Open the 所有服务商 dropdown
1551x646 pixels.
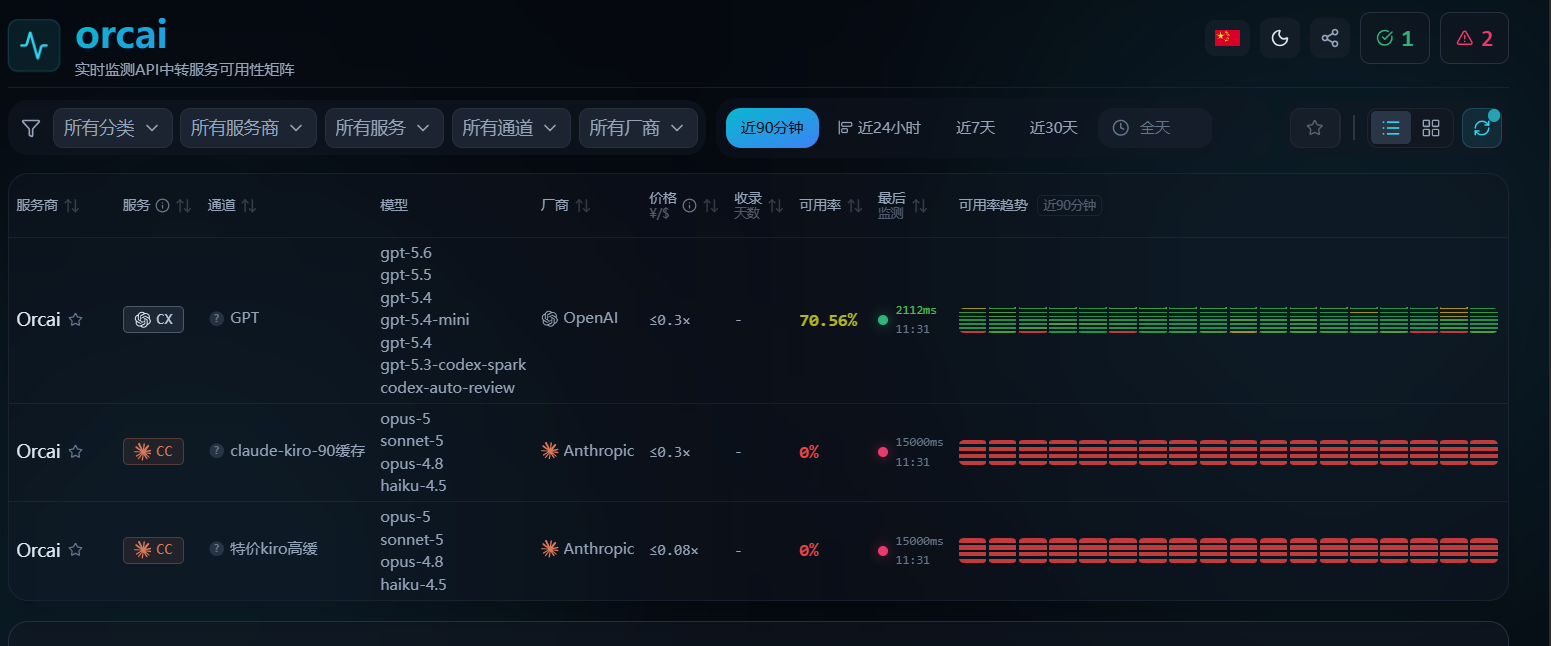point(248,128)
